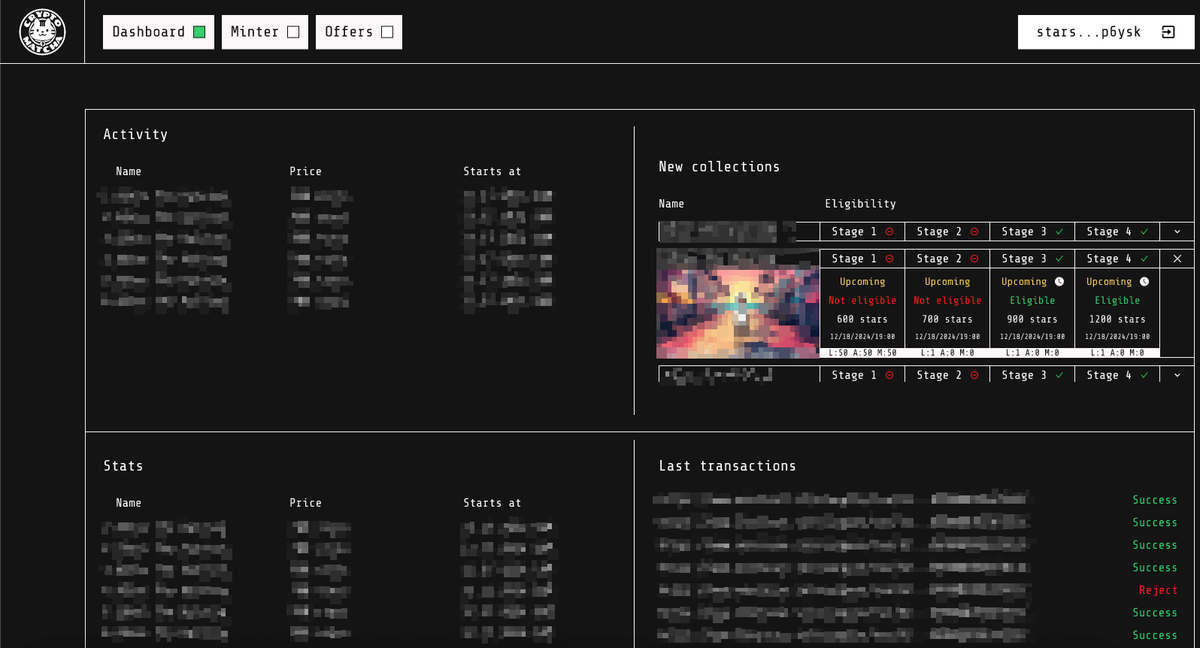The width and height of the screenshot is (1200, 648).
Task: Click Upcoming status in the 700 stars column
Action: coord(947,282)
